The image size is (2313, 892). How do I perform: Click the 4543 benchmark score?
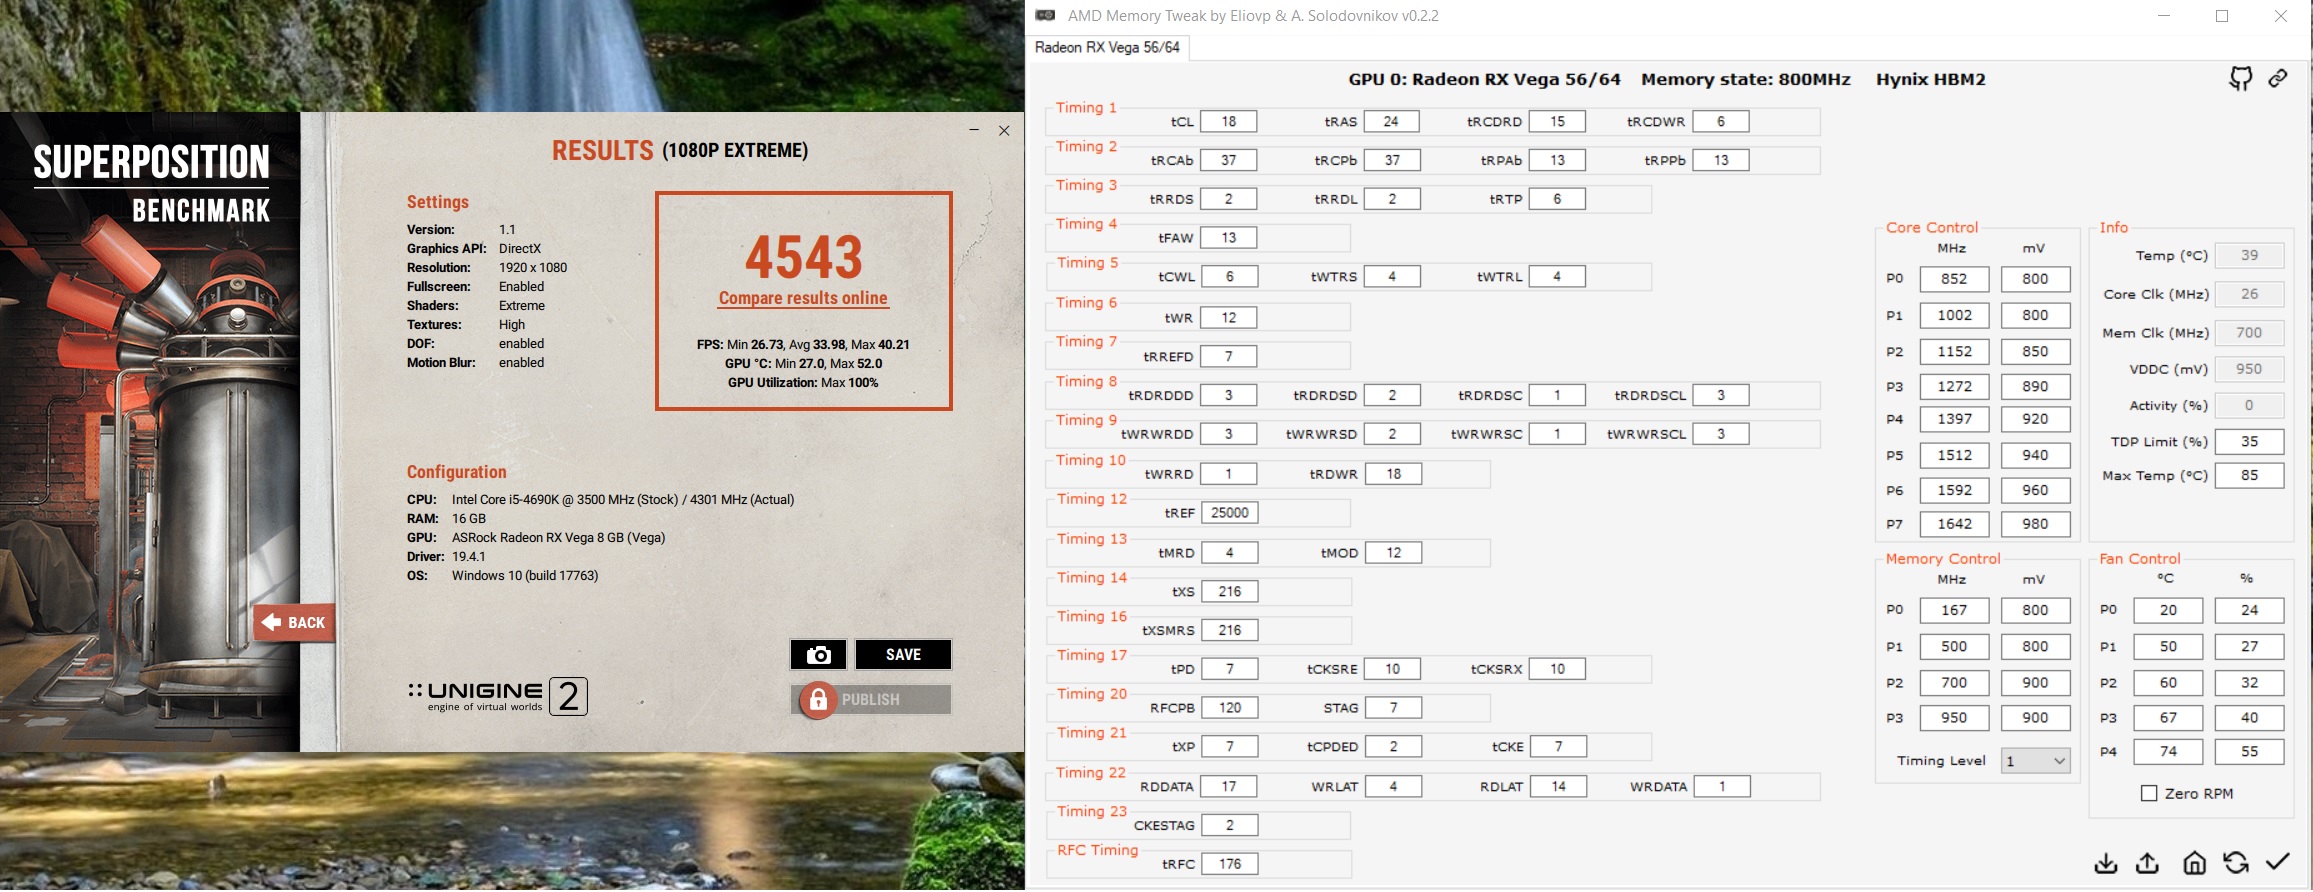coord(803,257)
